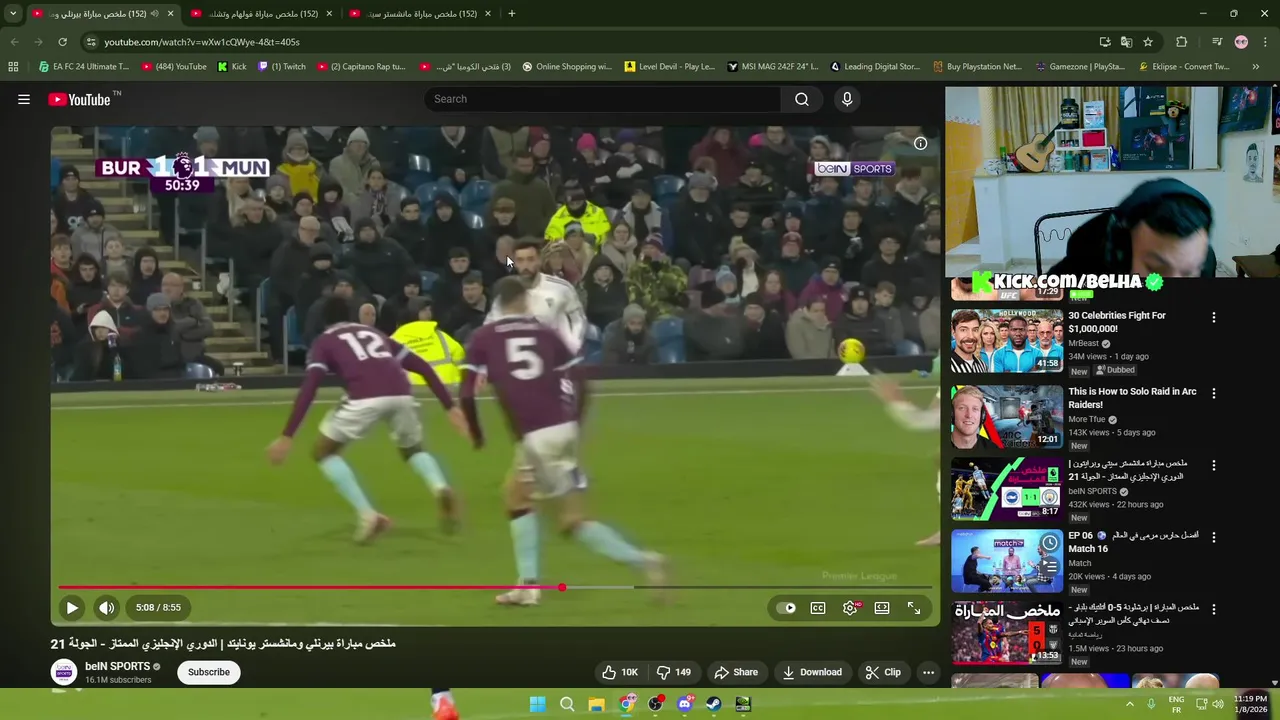Open the taskbar search icon
Viewport: 1280px width, 720px height.
(567, 704)
